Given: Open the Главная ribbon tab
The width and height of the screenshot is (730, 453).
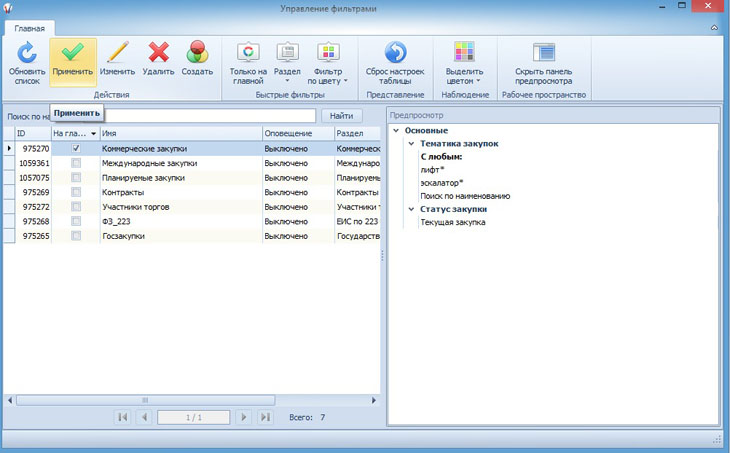Looking at the screenshot, I should [x=29, y=28].
